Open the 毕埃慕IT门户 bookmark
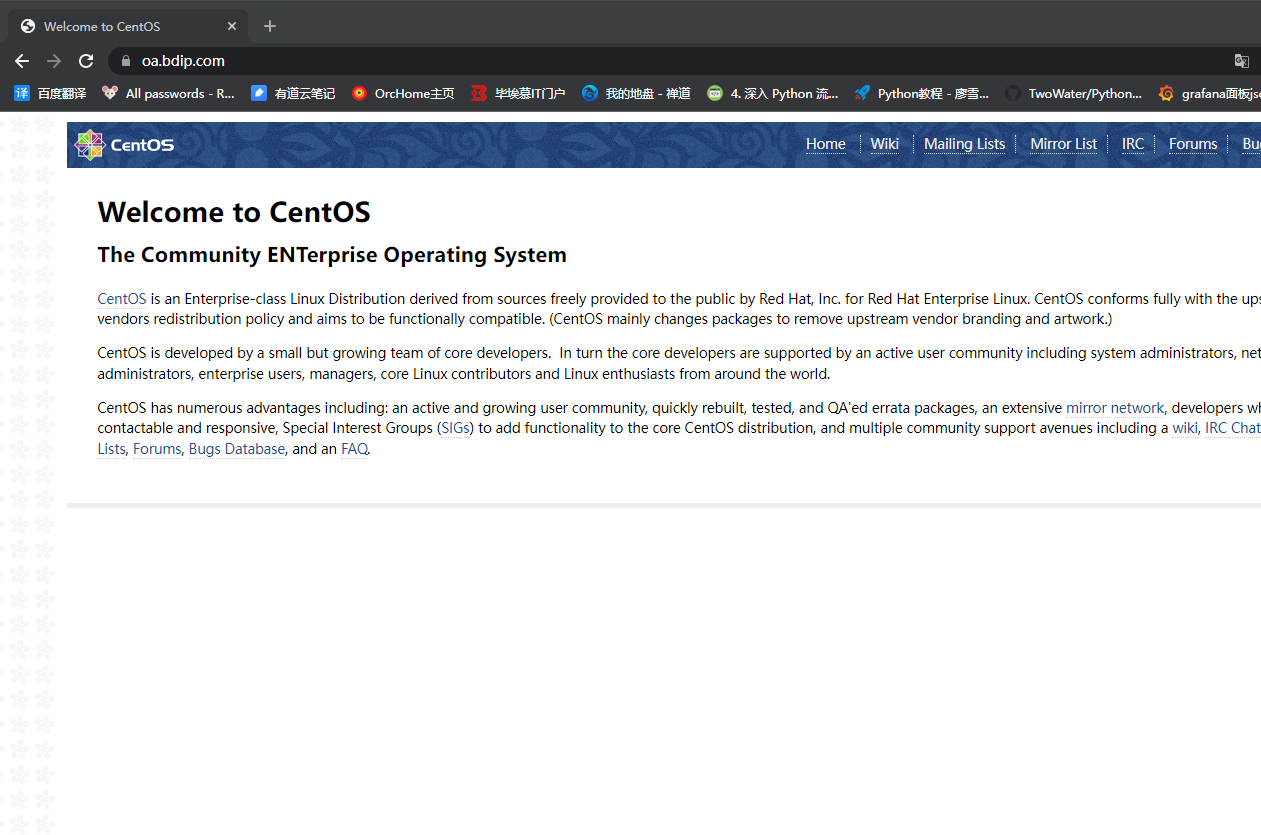The image size is (1261, 835). (x=518, y=93)
